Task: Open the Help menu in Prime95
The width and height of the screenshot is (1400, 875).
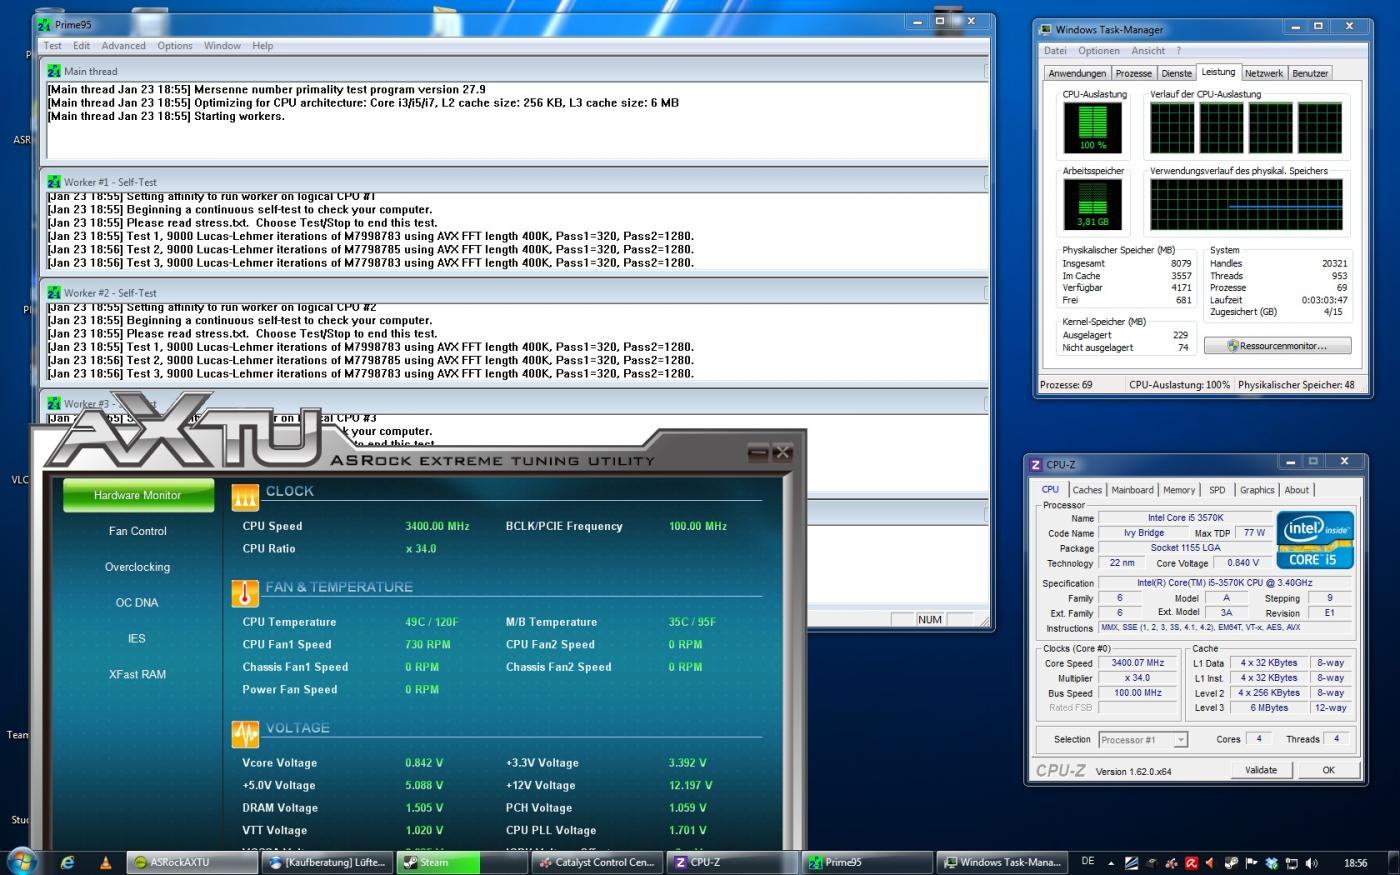Action: 262,46
